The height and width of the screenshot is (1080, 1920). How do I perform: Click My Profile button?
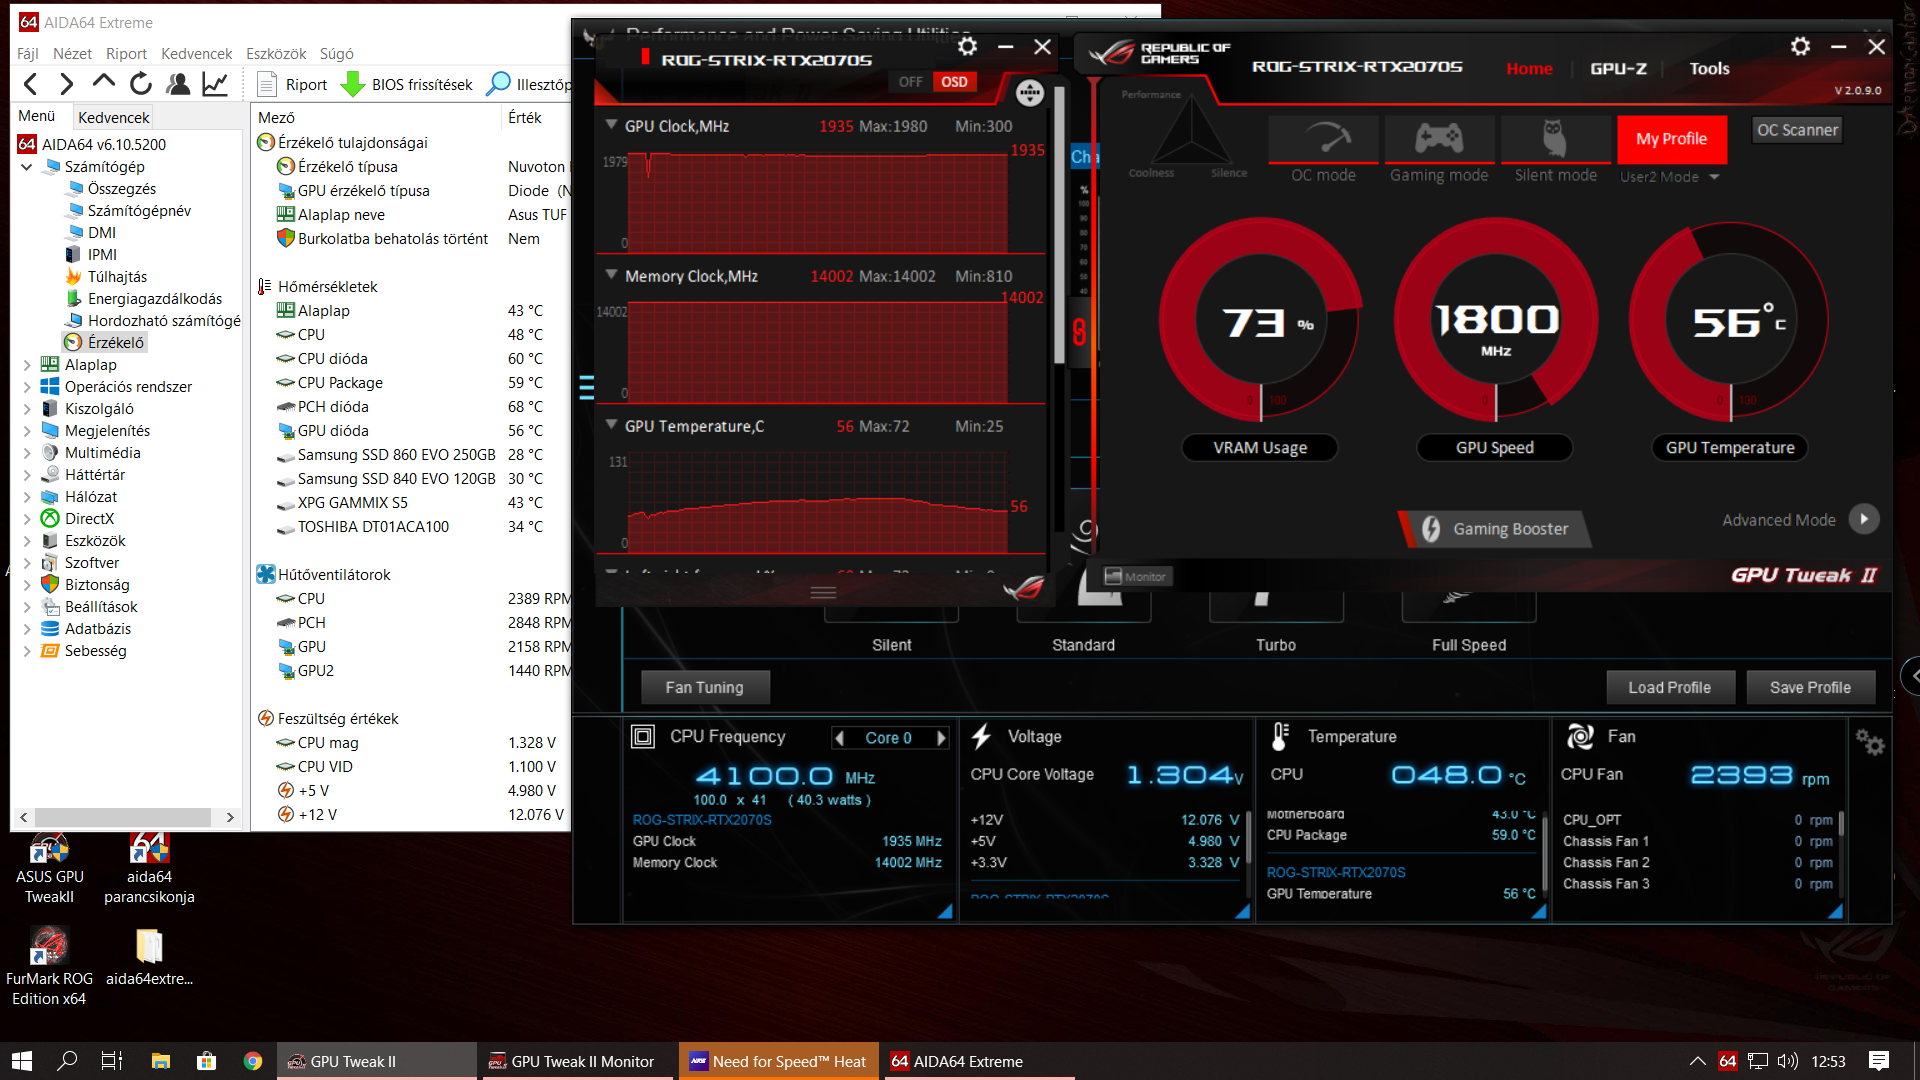[x=1671, y=139]
